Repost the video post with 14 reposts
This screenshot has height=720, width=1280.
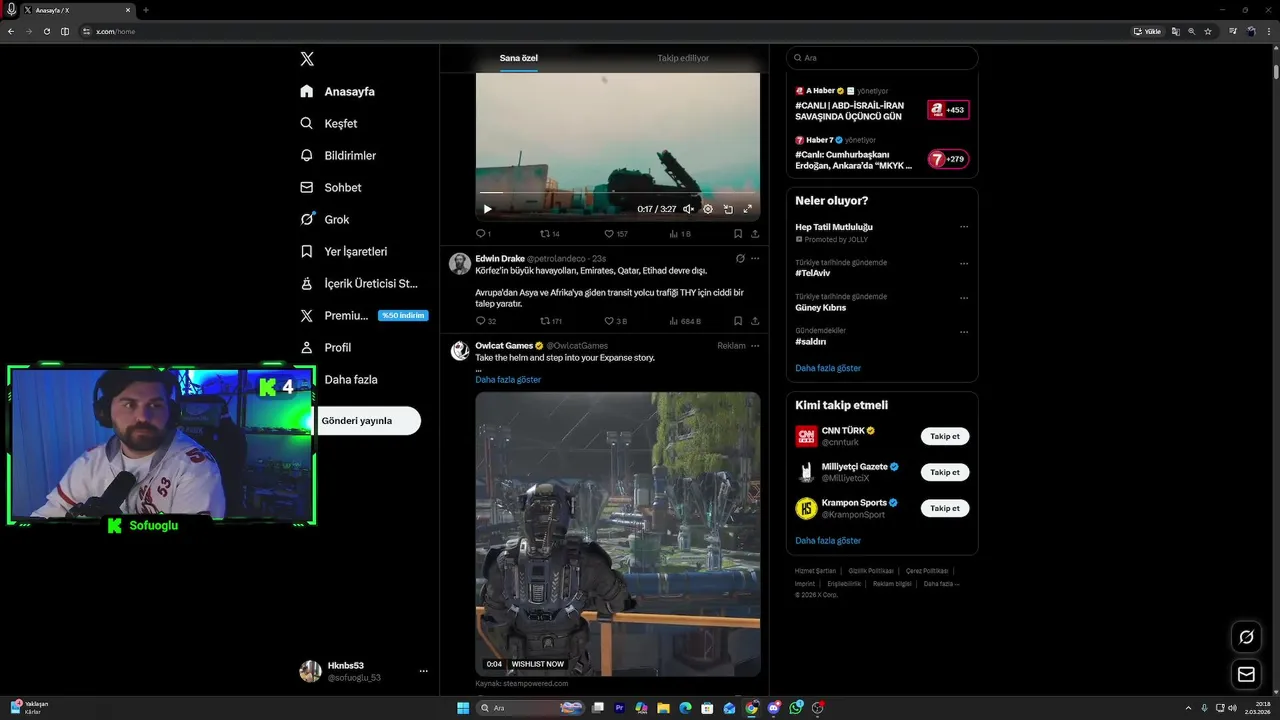(x=550, y=234)
